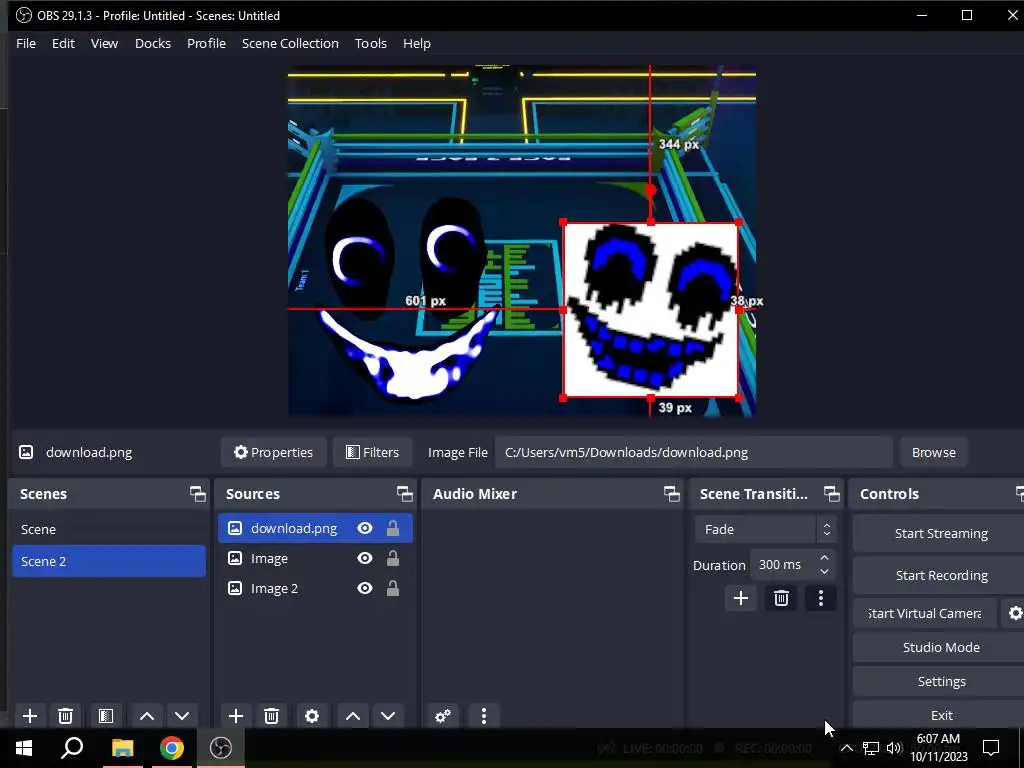Toggle visibility of Image 2 source

click(365, 588)
